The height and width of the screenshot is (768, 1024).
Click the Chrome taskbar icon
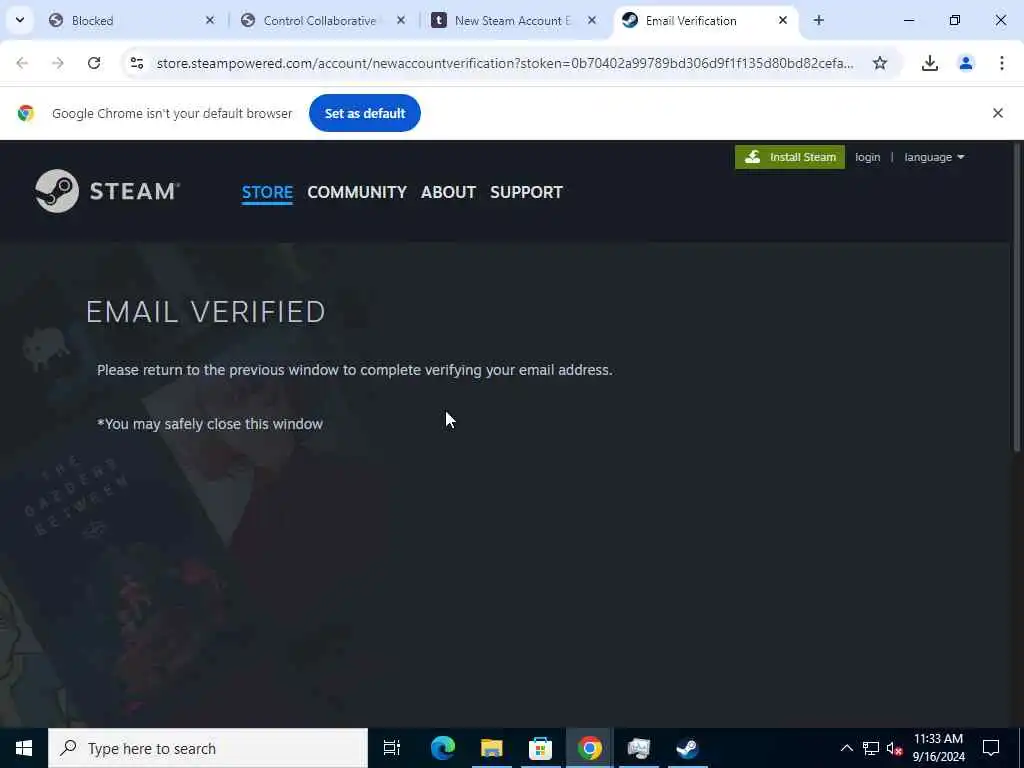click(x=589, y=748)
